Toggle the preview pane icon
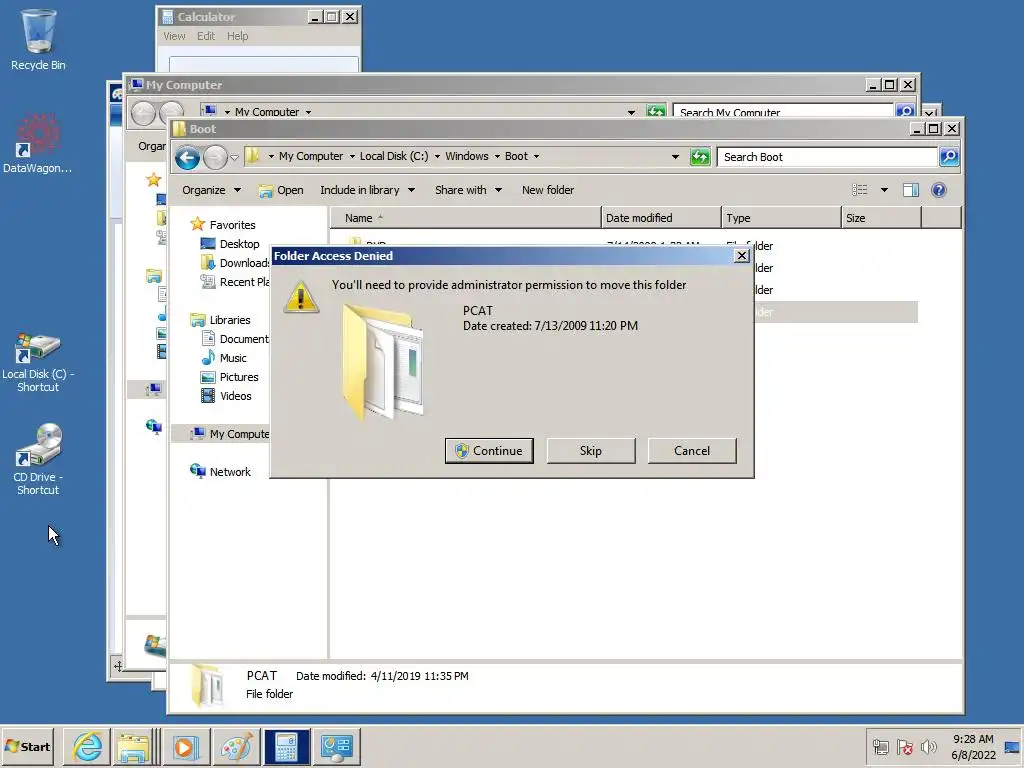1024x768 pixels. 910,190
